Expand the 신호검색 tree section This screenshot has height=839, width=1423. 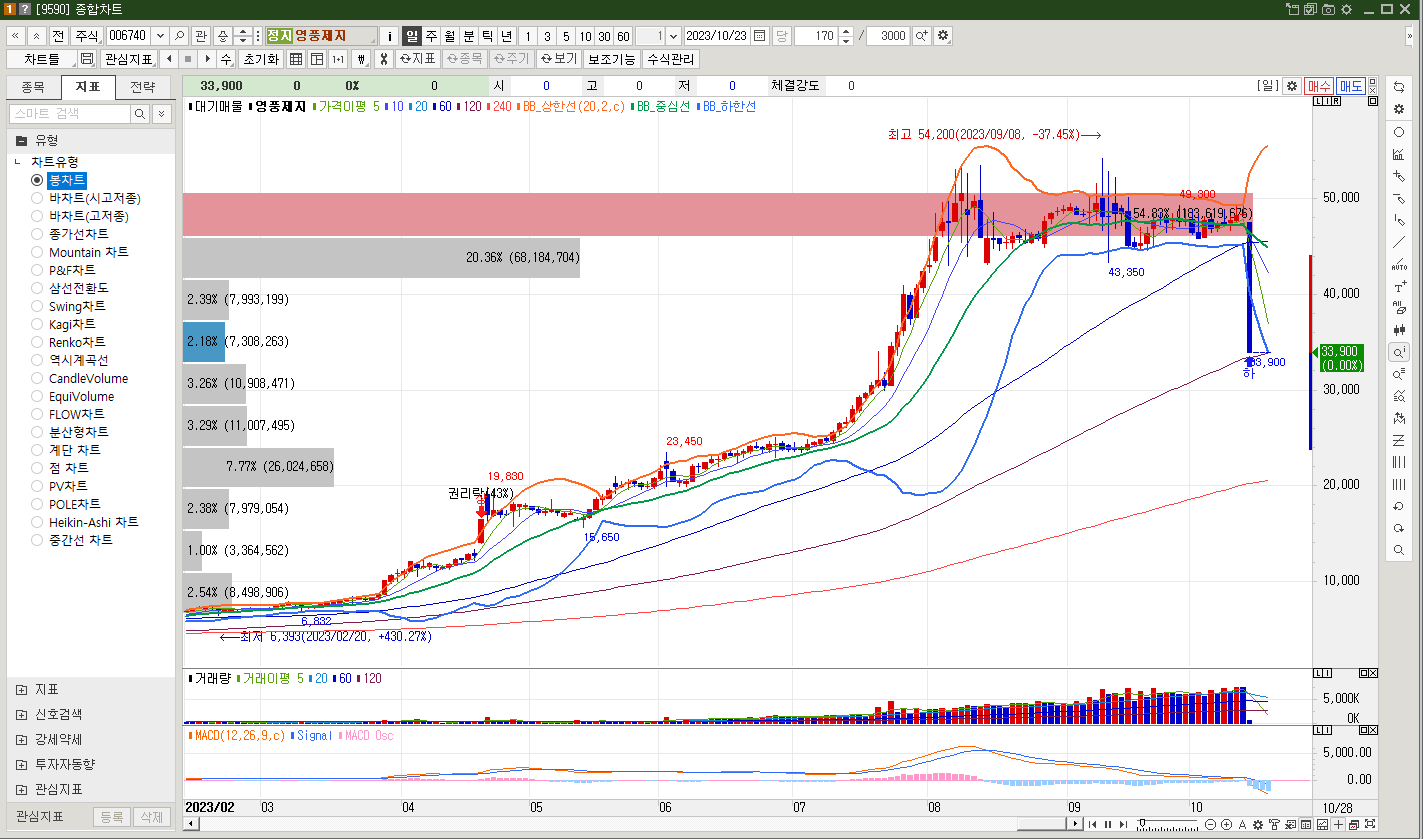tap(22, 715)
